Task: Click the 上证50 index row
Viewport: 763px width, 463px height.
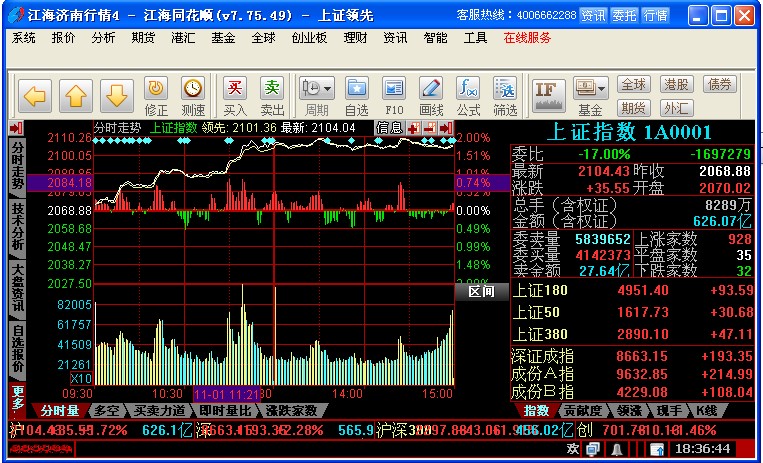Action: 632,312
